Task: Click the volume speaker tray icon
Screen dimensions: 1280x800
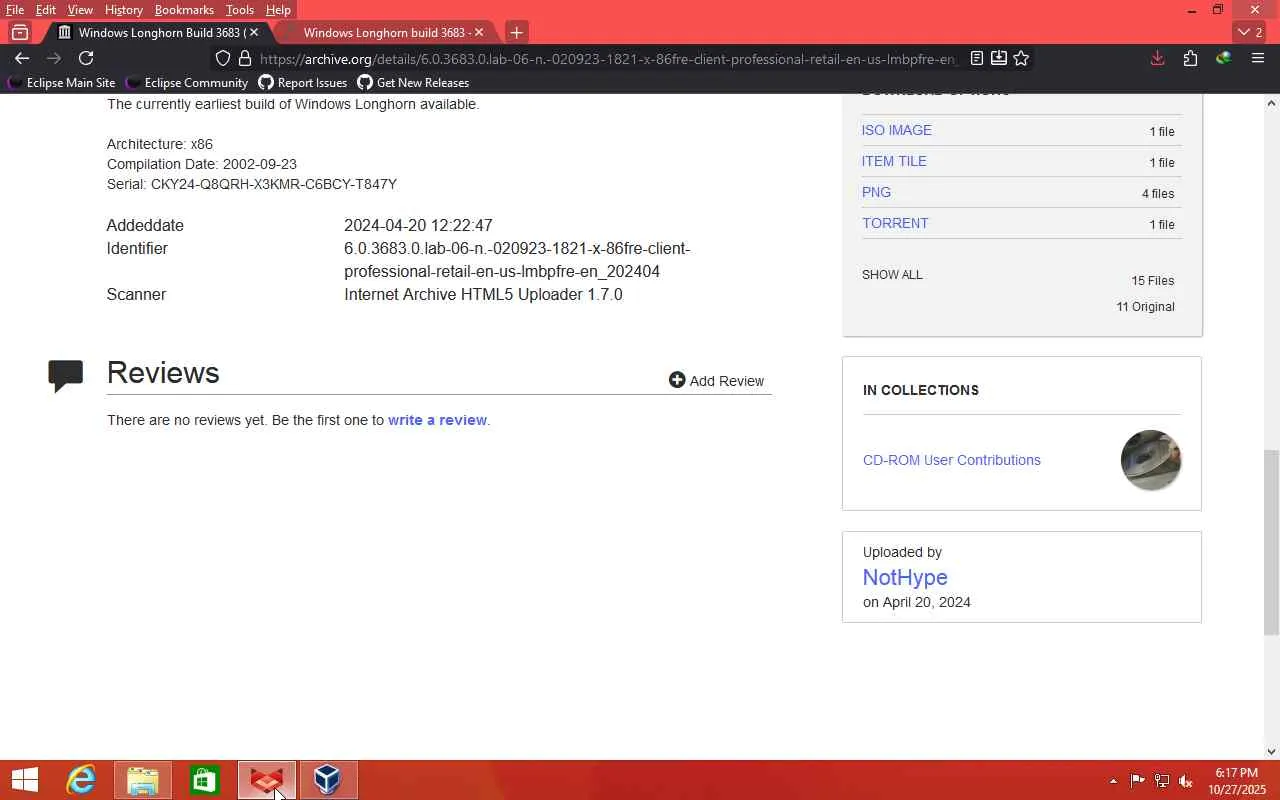Action: (x=1186, y=781)
